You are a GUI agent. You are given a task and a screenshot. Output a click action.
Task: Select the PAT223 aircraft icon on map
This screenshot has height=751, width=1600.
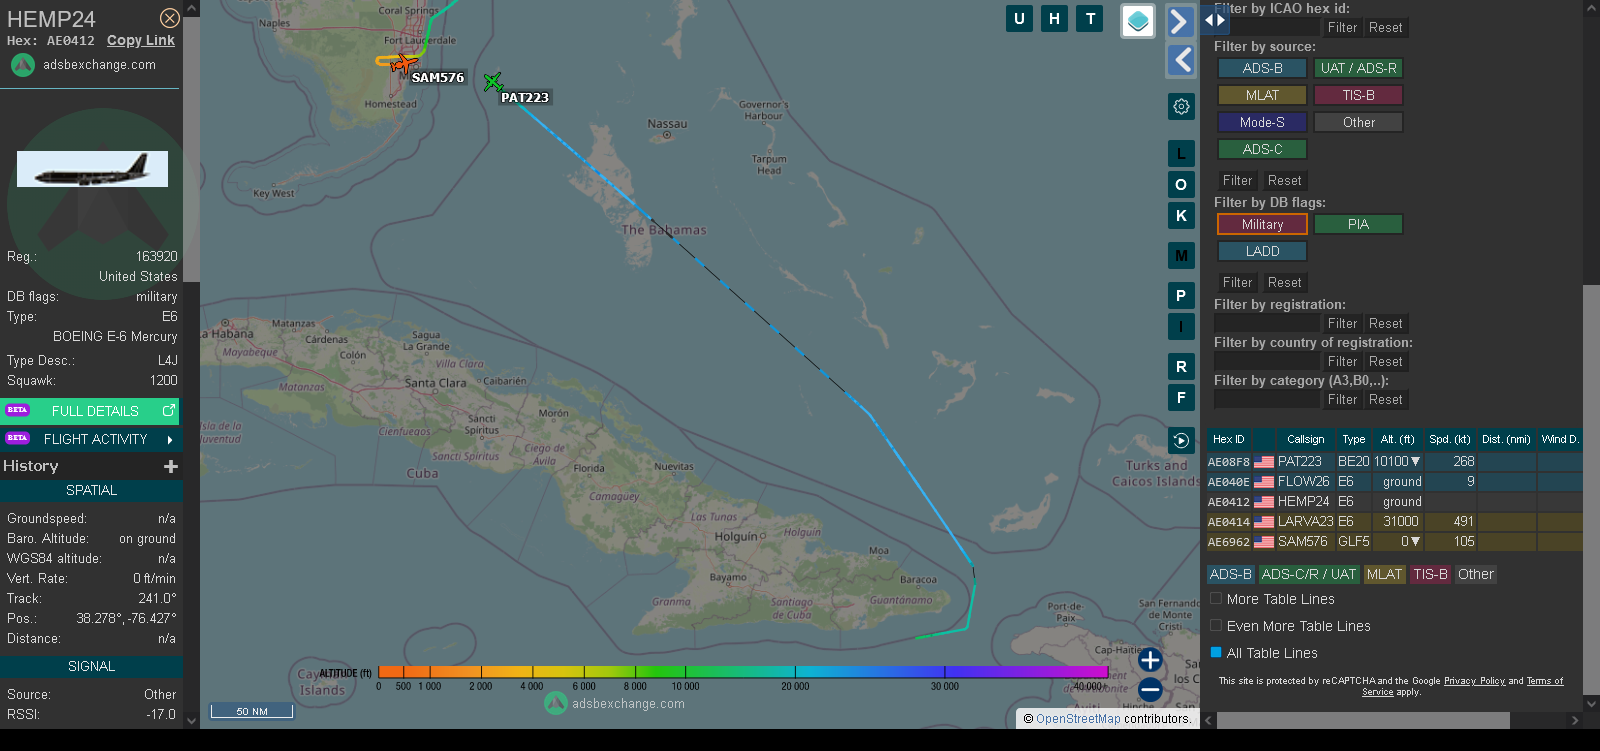click(x=492, y=81)
